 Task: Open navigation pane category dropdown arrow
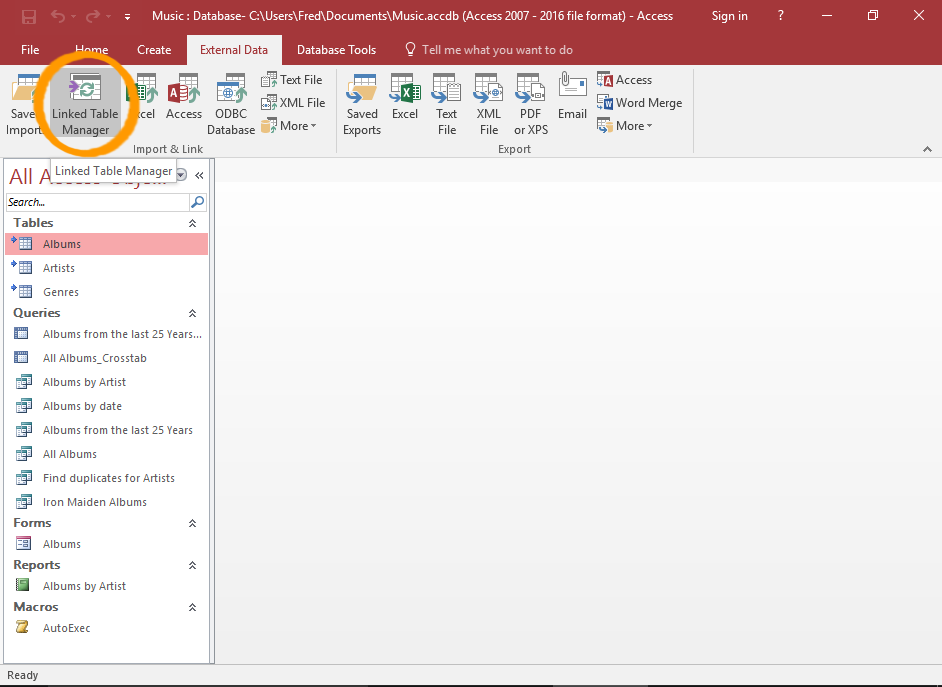[181, 175]
